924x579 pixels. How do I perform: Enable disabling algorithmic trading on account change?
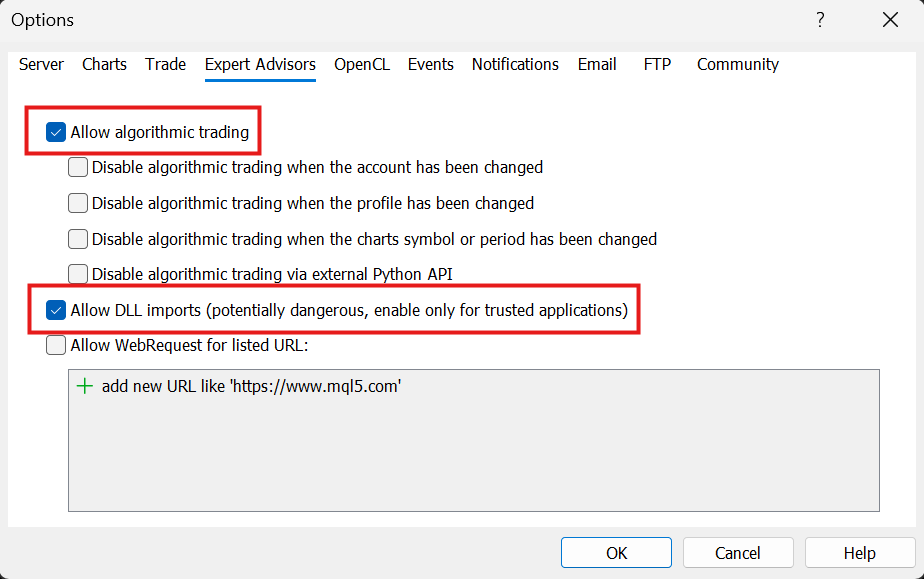(x=77, y=167)
